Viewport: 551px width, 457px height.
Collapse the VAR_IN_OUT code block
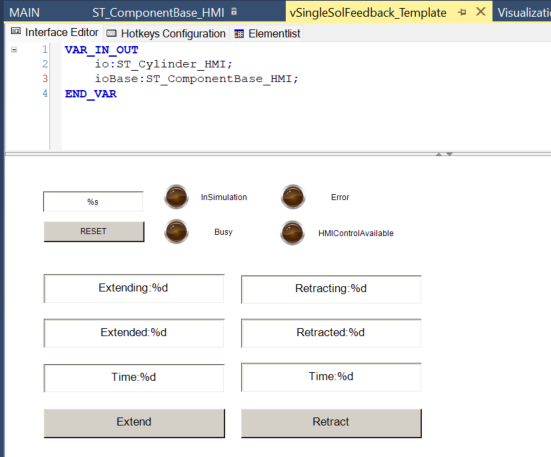tap(14, 50)
